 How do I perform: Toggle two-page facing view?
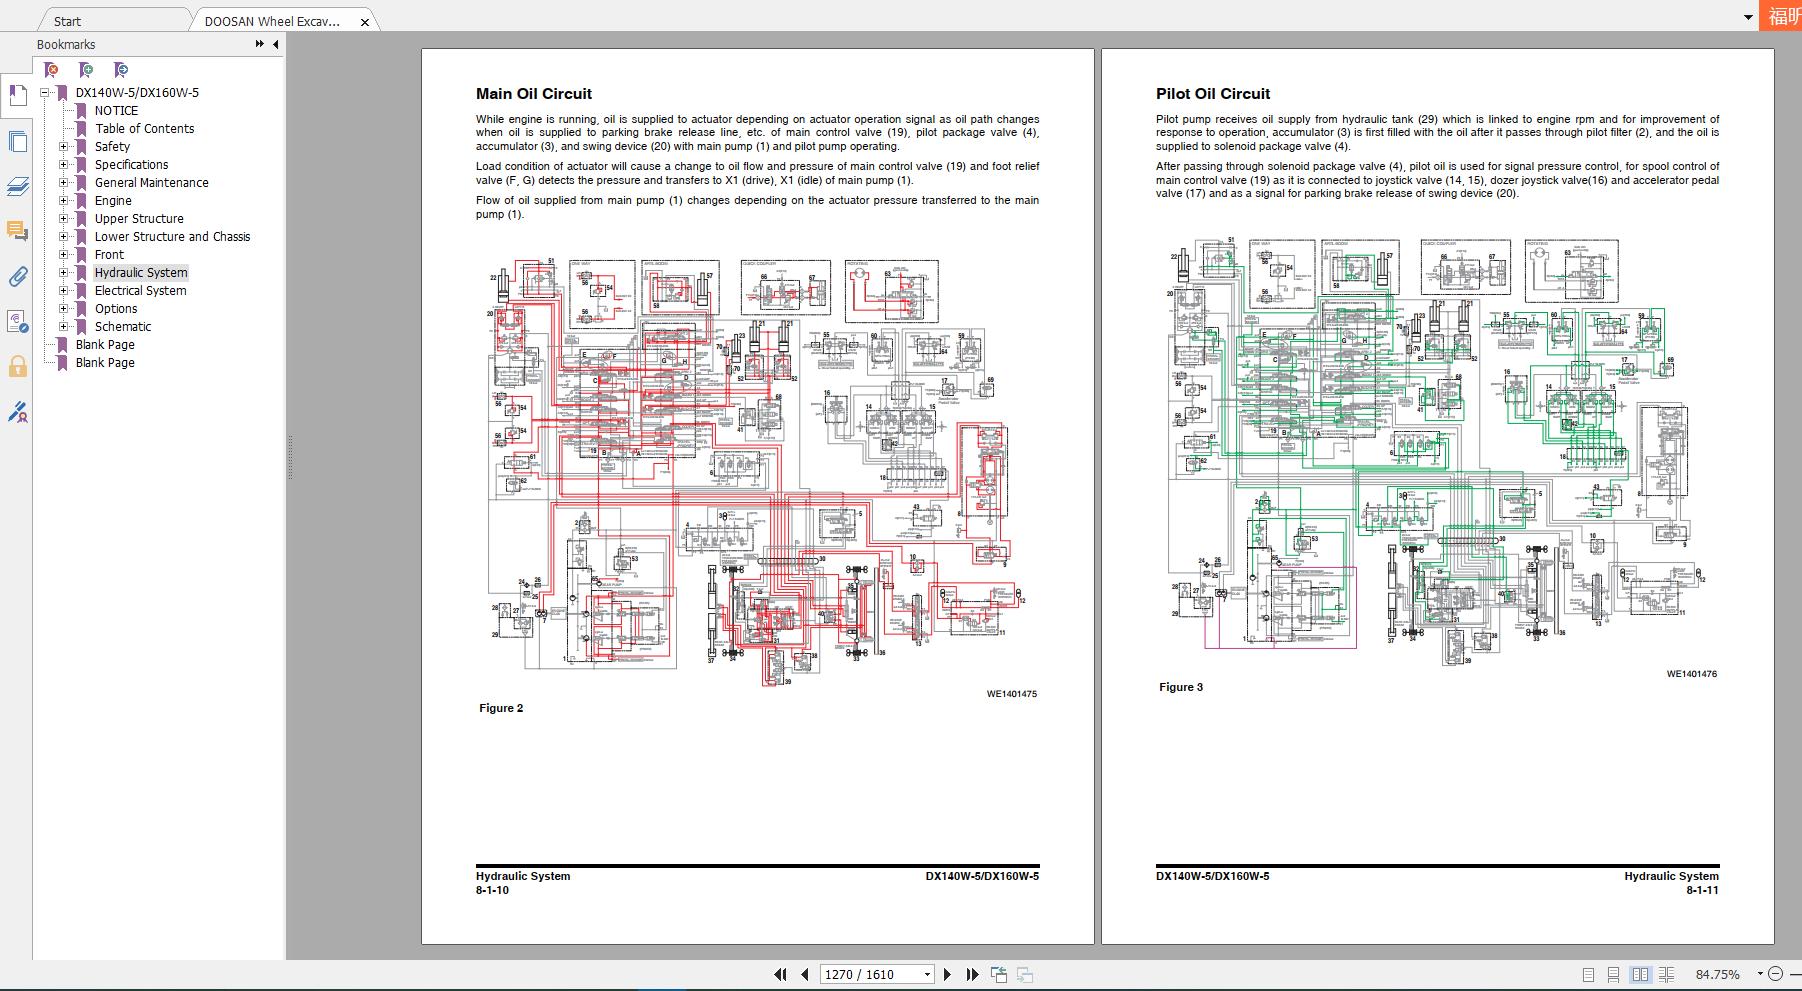(1640, 974)
